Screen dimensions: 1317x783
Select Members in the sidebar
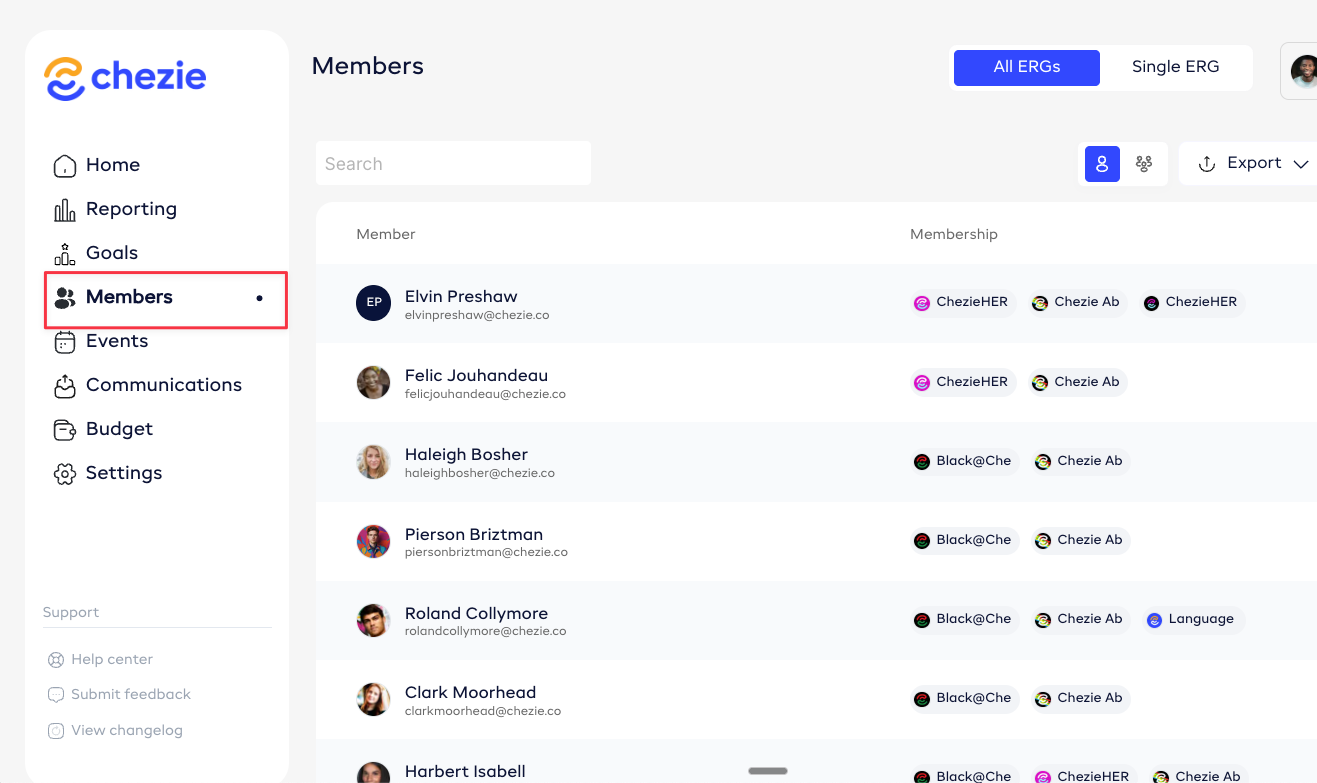coord(129,297)
